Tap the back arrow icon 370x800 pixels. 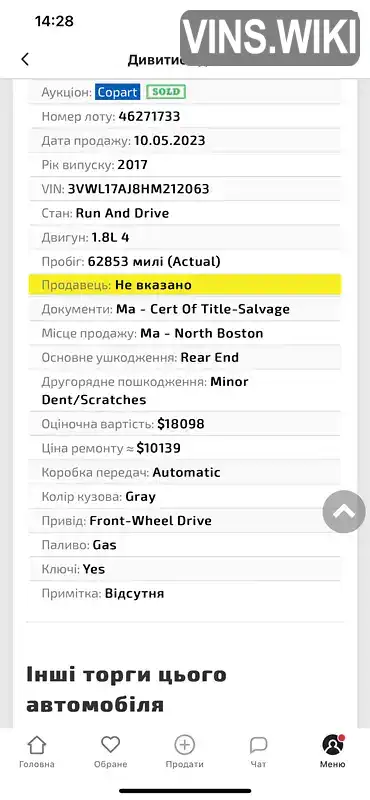(x=25, y=59)
